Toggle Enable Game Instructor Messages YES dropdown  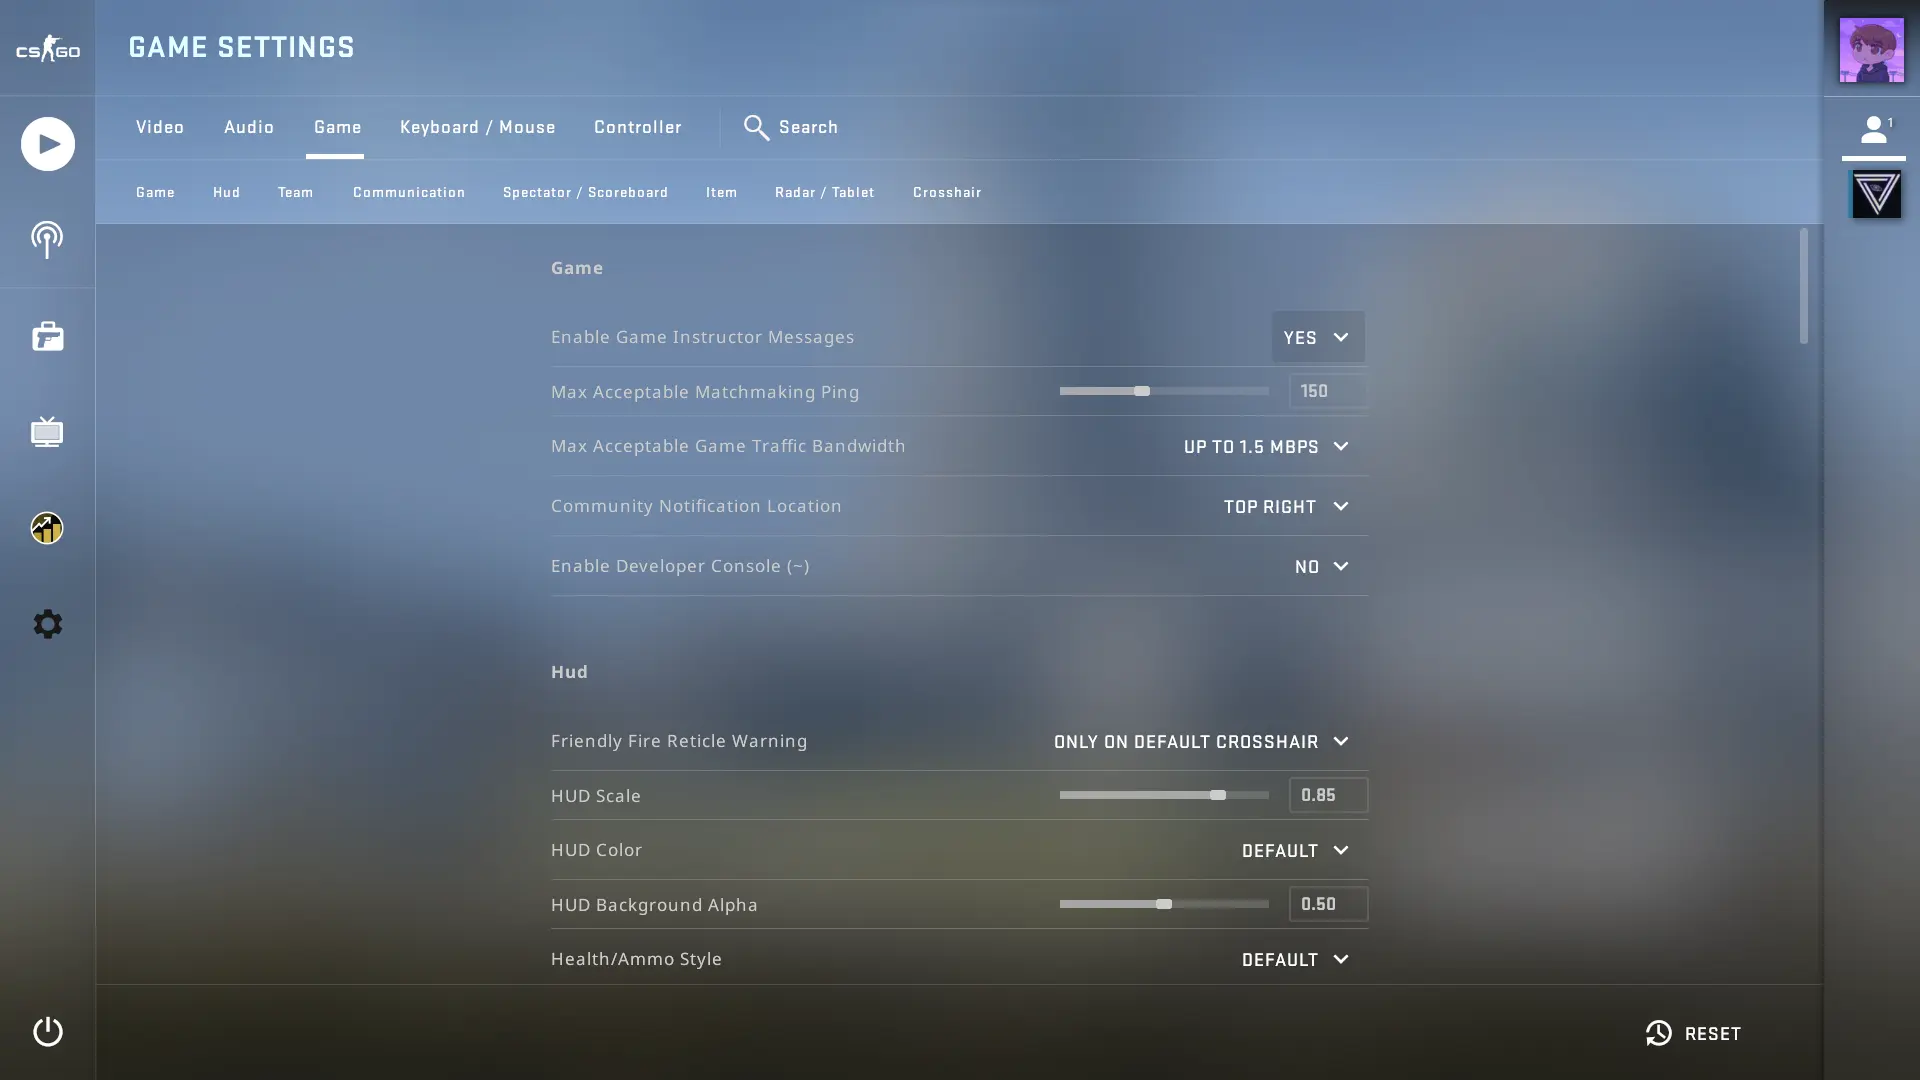pos(1317,337)
